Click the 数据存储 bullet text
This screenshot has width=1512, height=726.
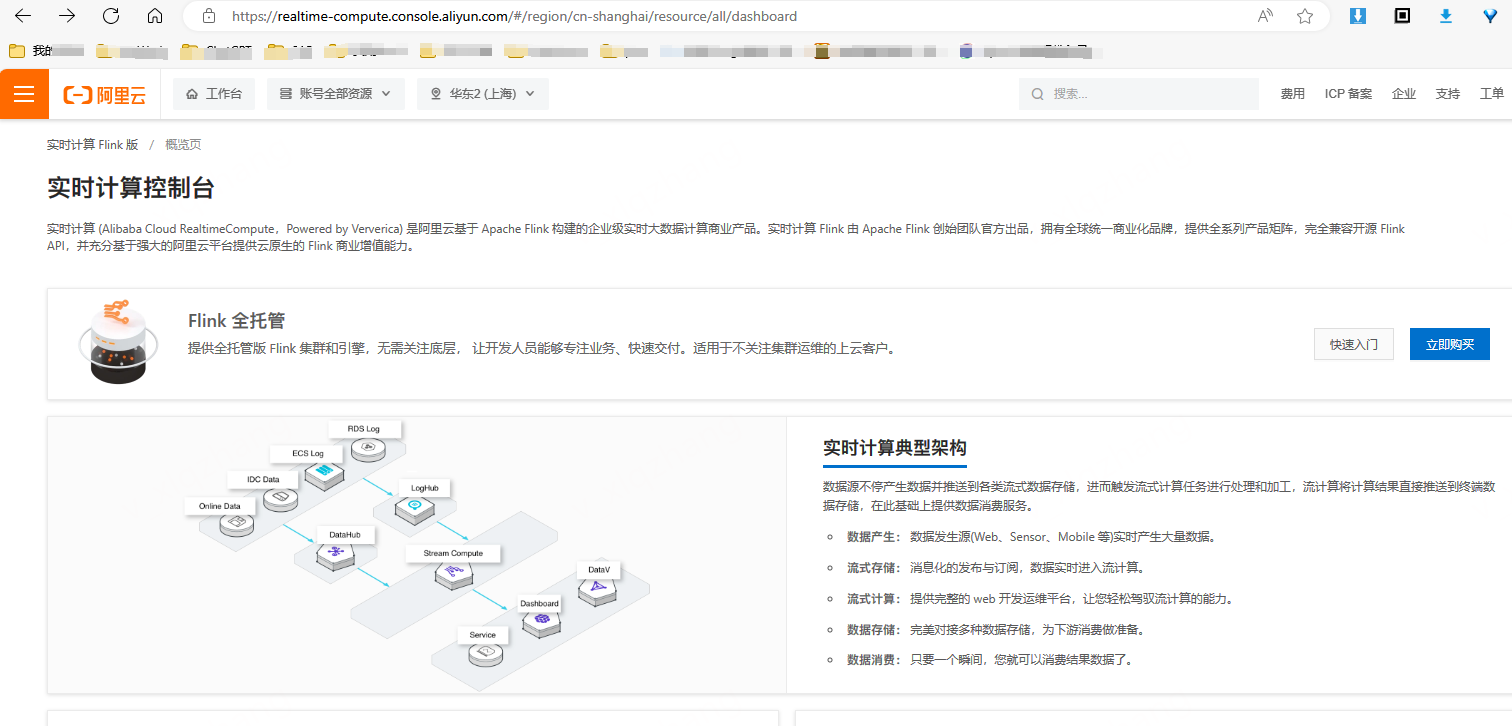996,630
